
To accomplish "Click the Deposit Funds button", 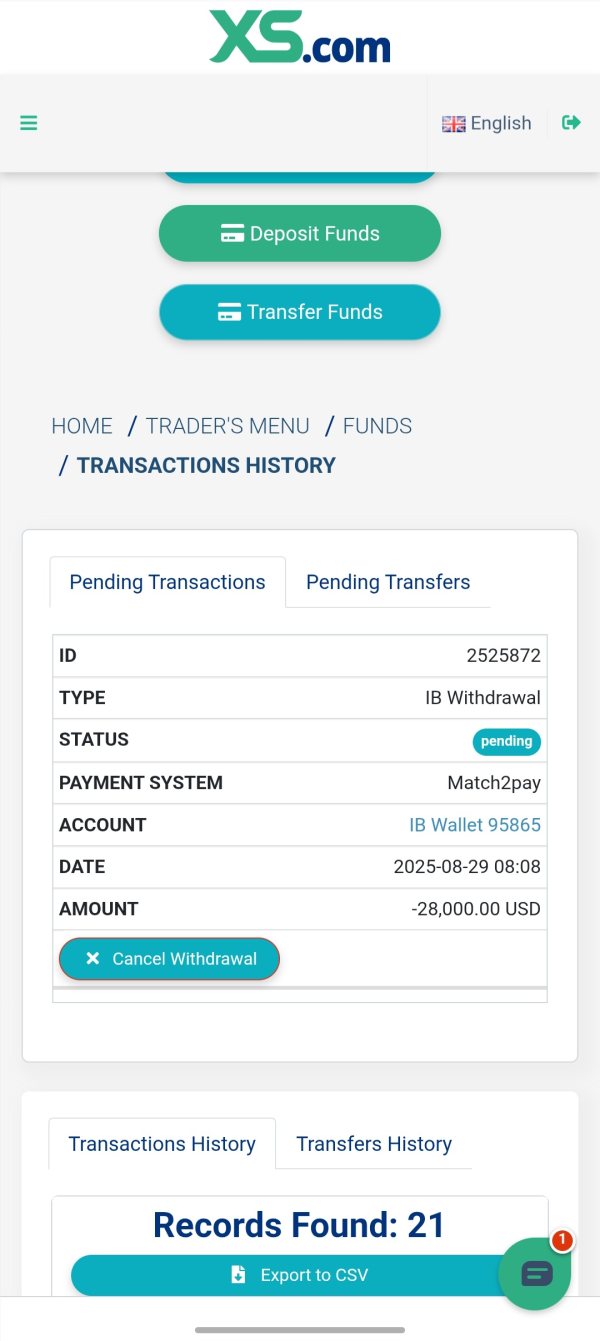I will pos(300,234).
